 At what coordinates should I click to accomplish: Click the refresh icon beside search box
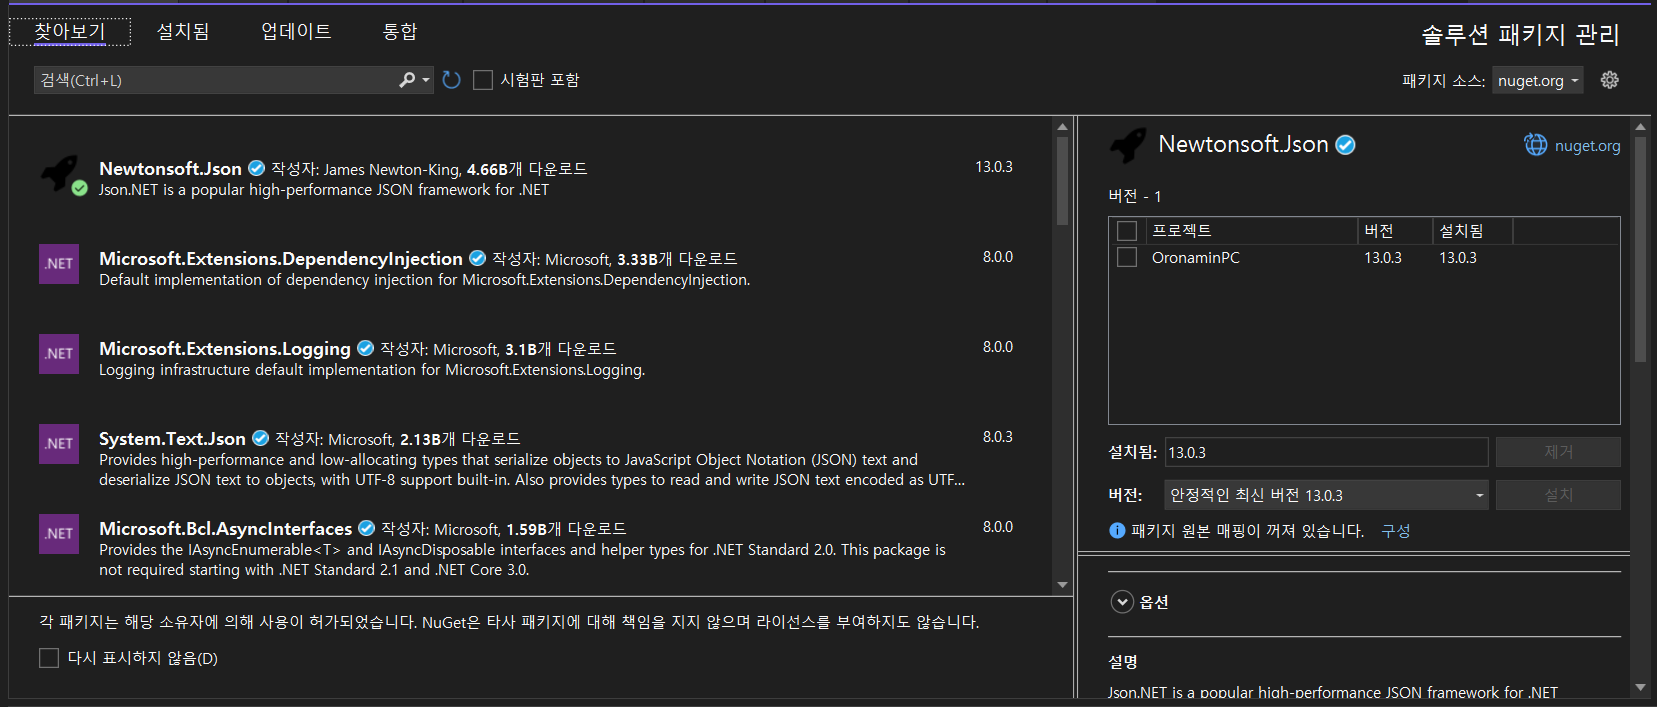[452, 80]
